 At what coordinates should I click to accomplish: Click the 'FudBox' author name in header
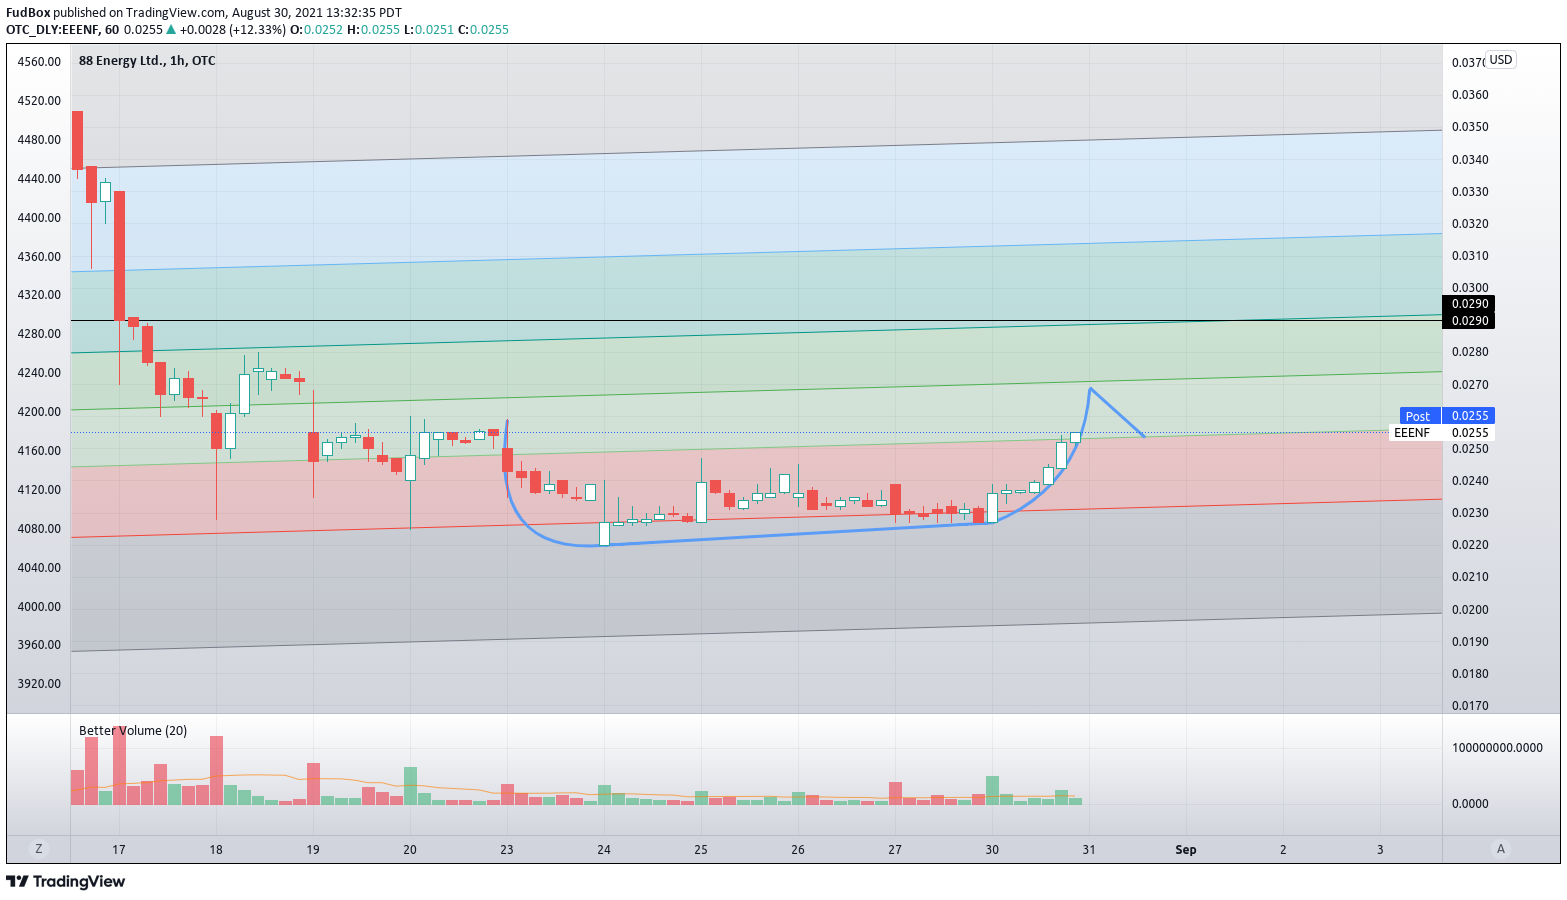(x=28, y=13)
